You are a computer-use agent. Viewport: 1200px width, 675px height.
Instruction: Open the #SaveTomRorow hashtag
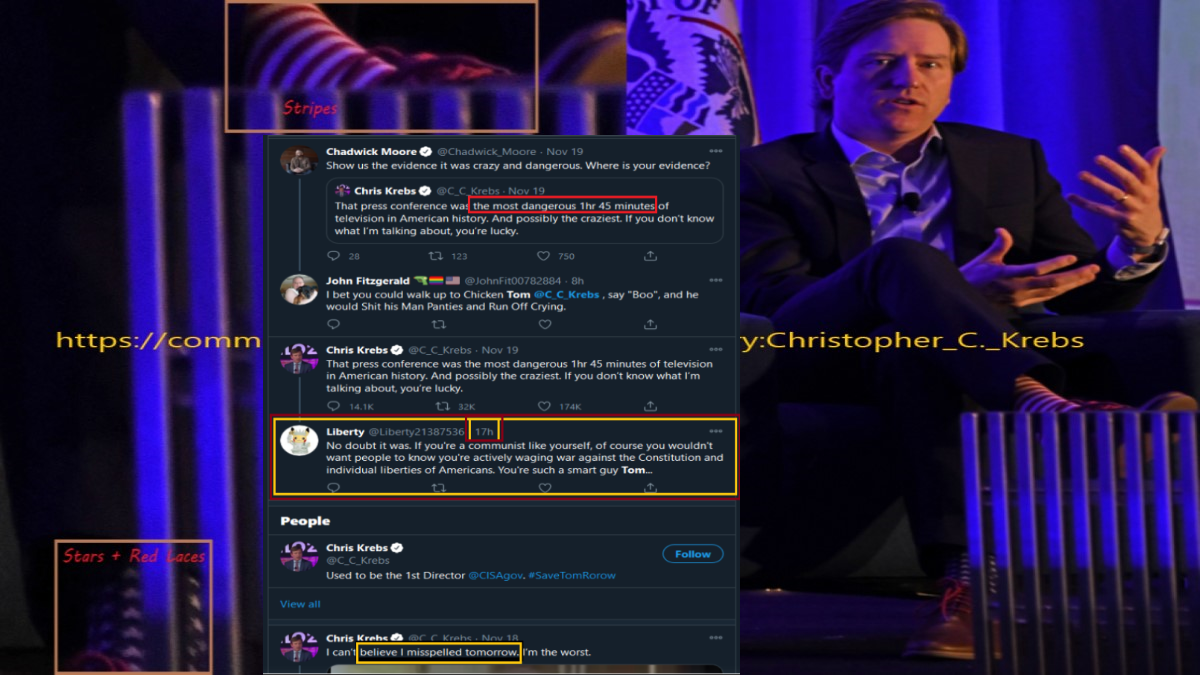click(572, 575)
